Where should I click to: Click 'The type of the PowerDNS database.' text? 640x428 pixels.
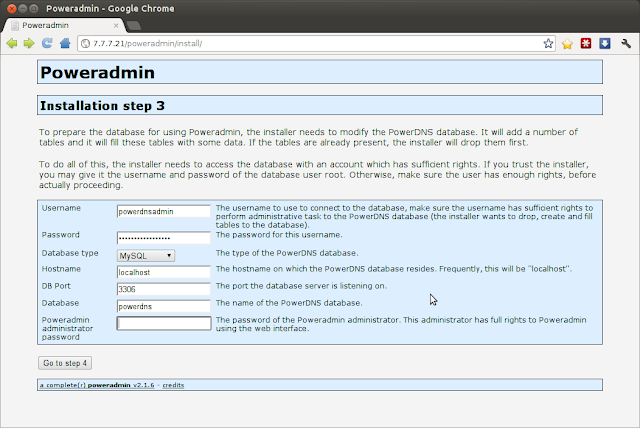tap(287, 253)
